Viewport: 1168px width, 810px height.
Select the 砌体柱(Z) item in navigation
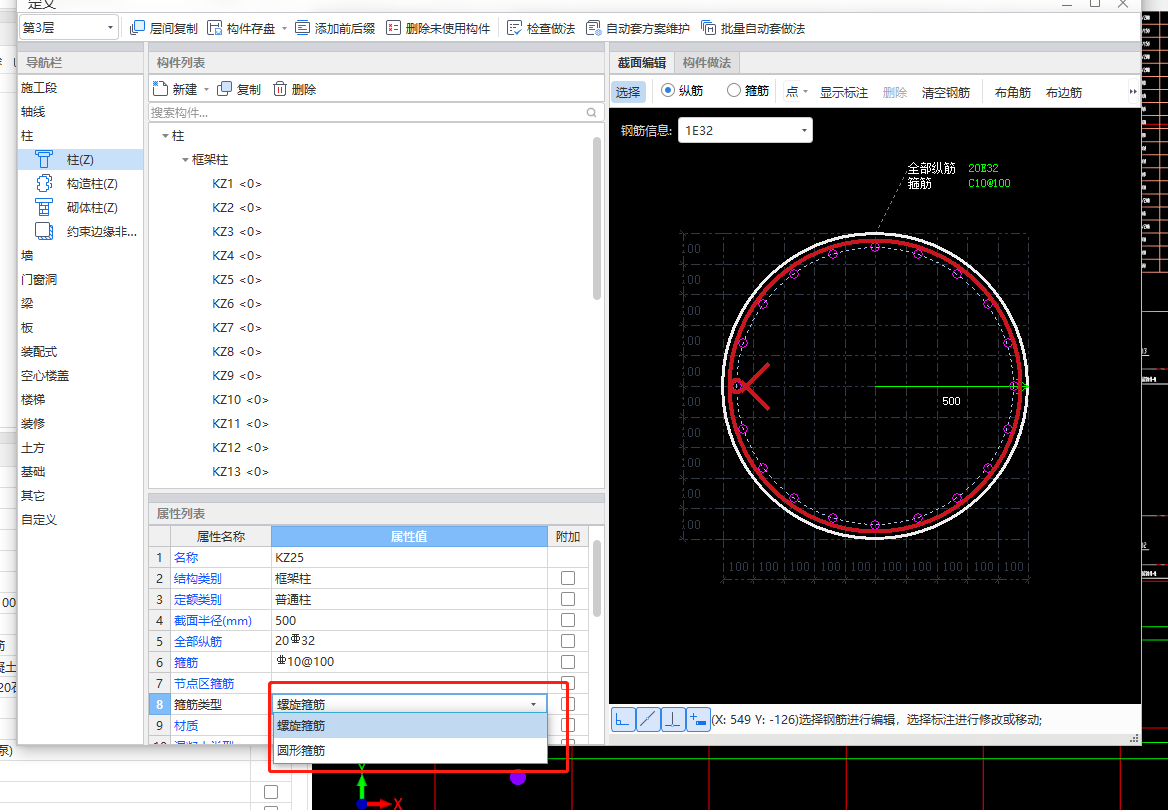pyautogui.click(x=80, y=207)
